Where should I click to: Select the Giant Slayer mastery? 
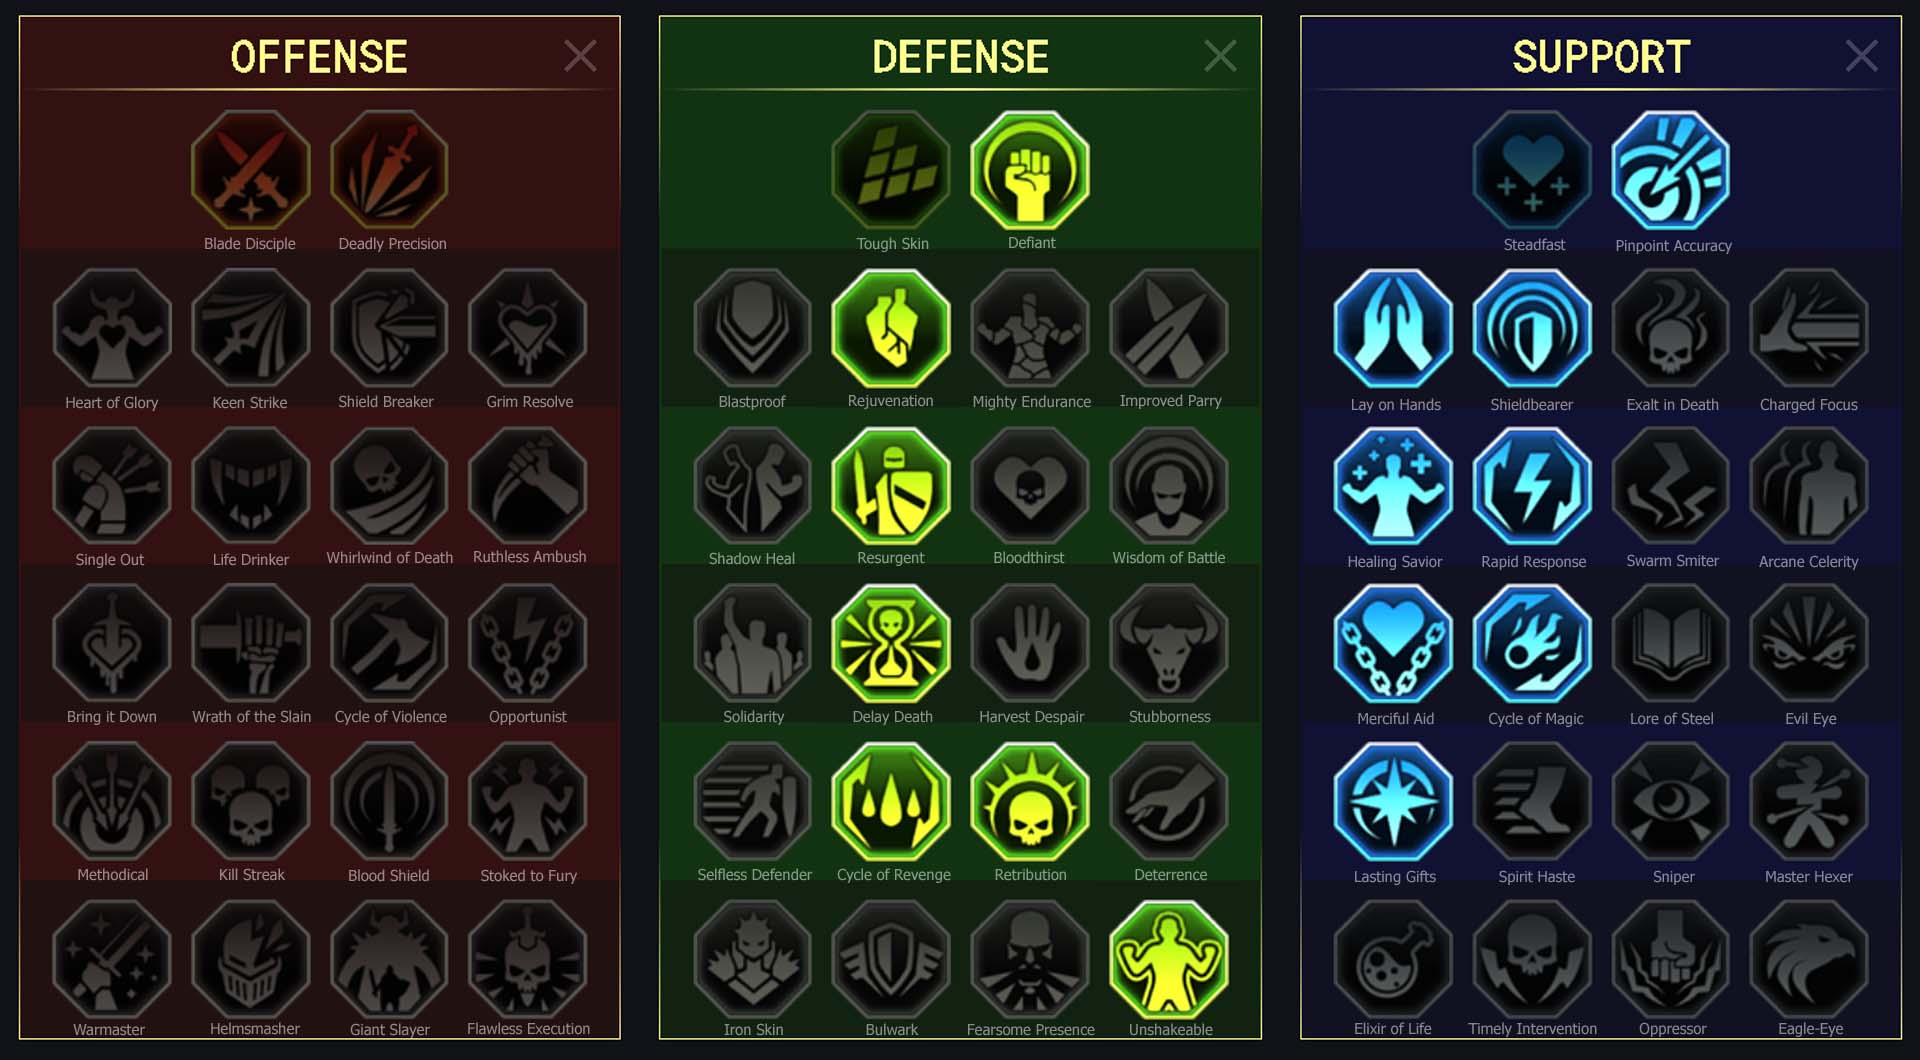(x=389, y=959)
